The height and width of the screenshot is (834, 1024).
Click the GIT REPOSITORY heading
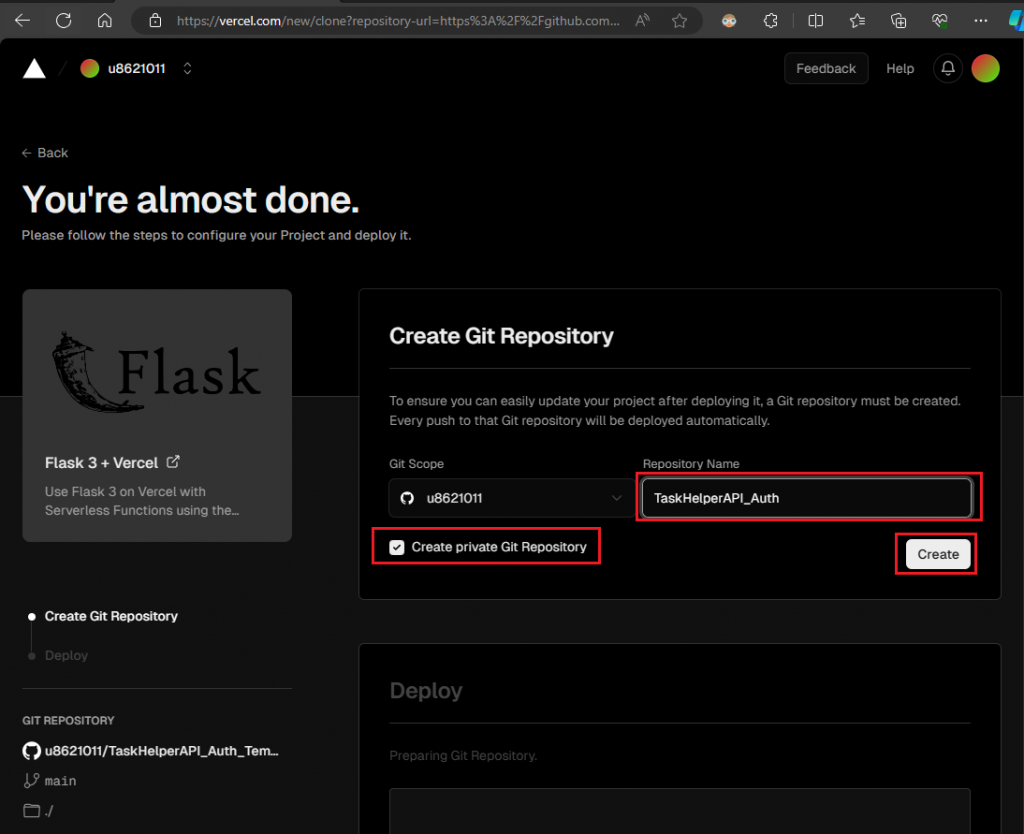(x=68, y=720)
